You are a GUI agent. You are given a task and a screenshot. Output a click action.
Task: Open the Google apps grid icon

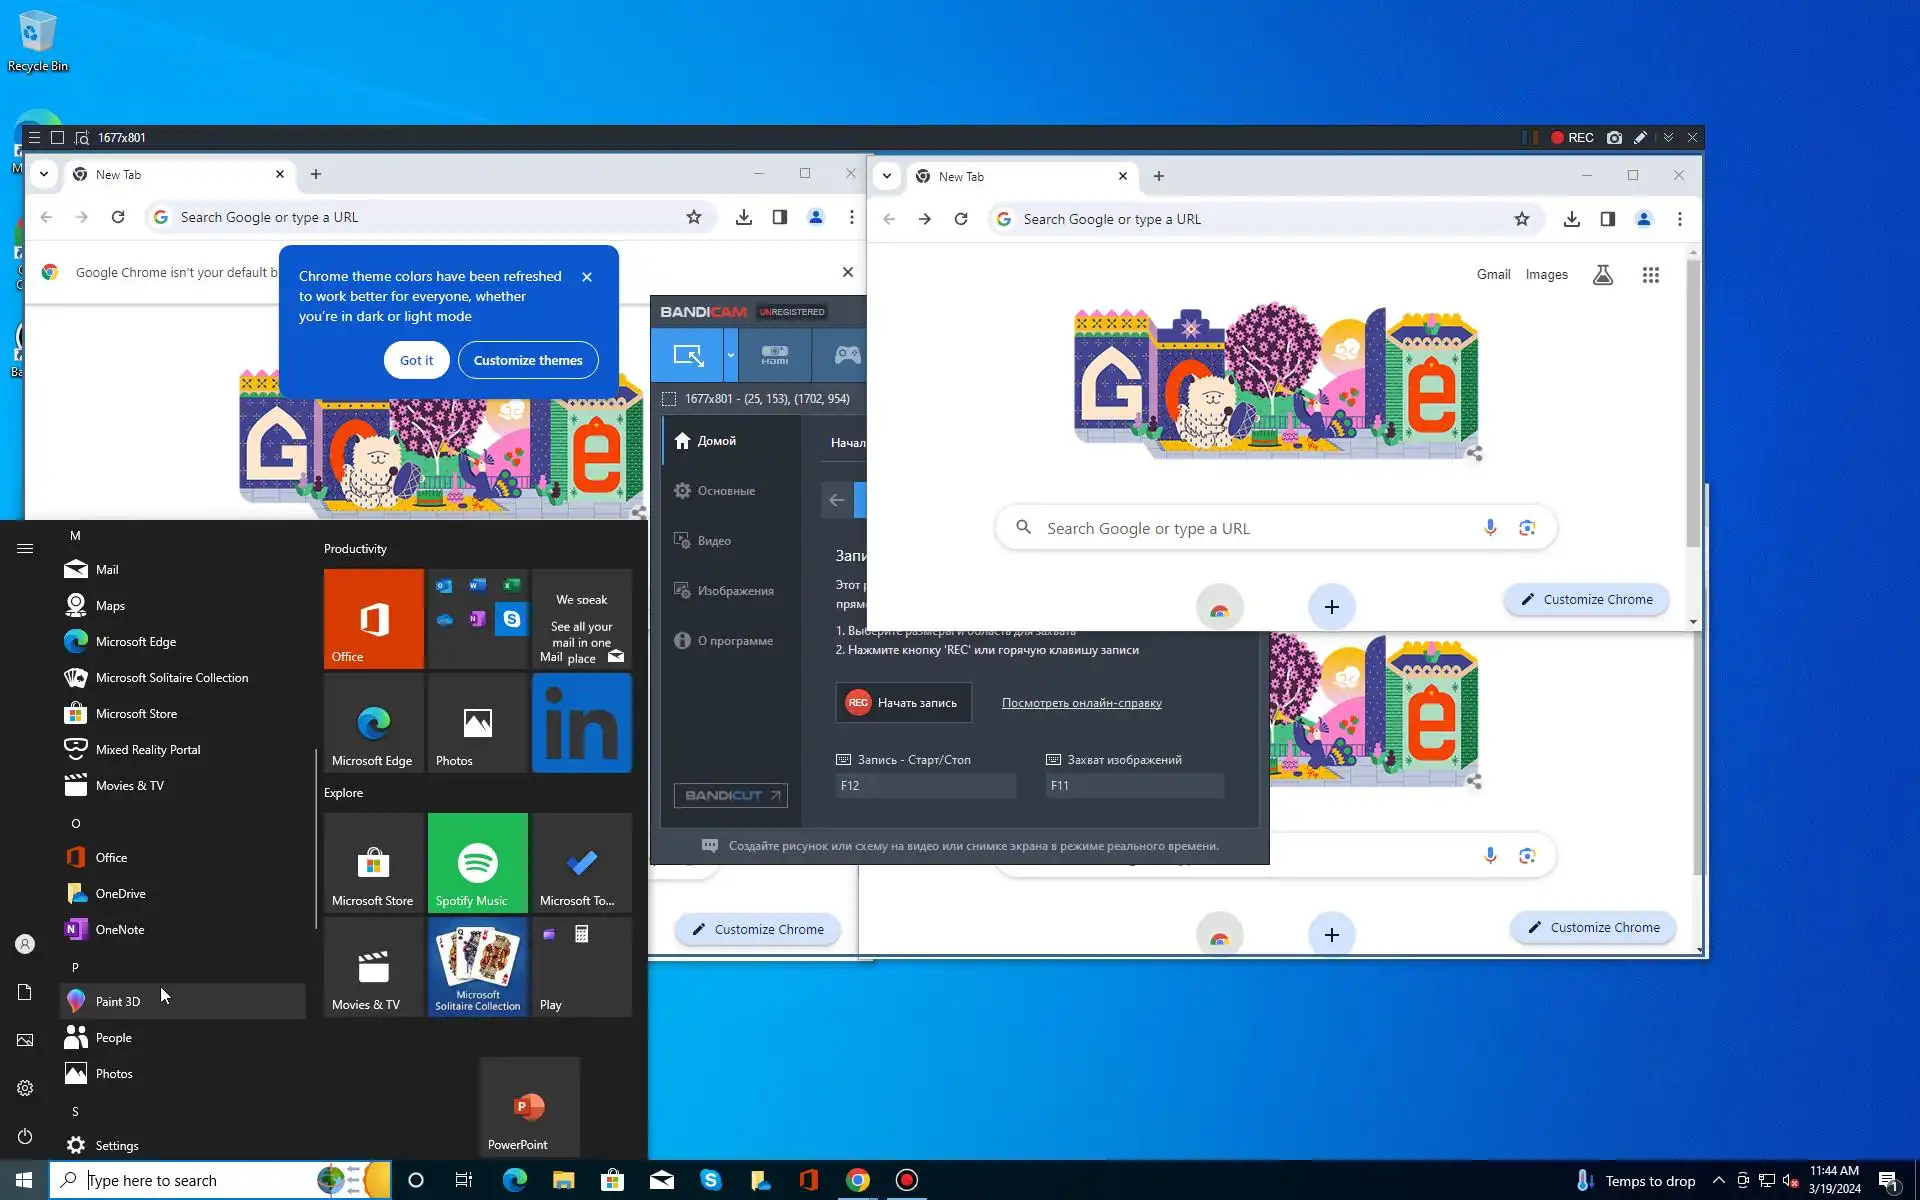coord(1650,275)
